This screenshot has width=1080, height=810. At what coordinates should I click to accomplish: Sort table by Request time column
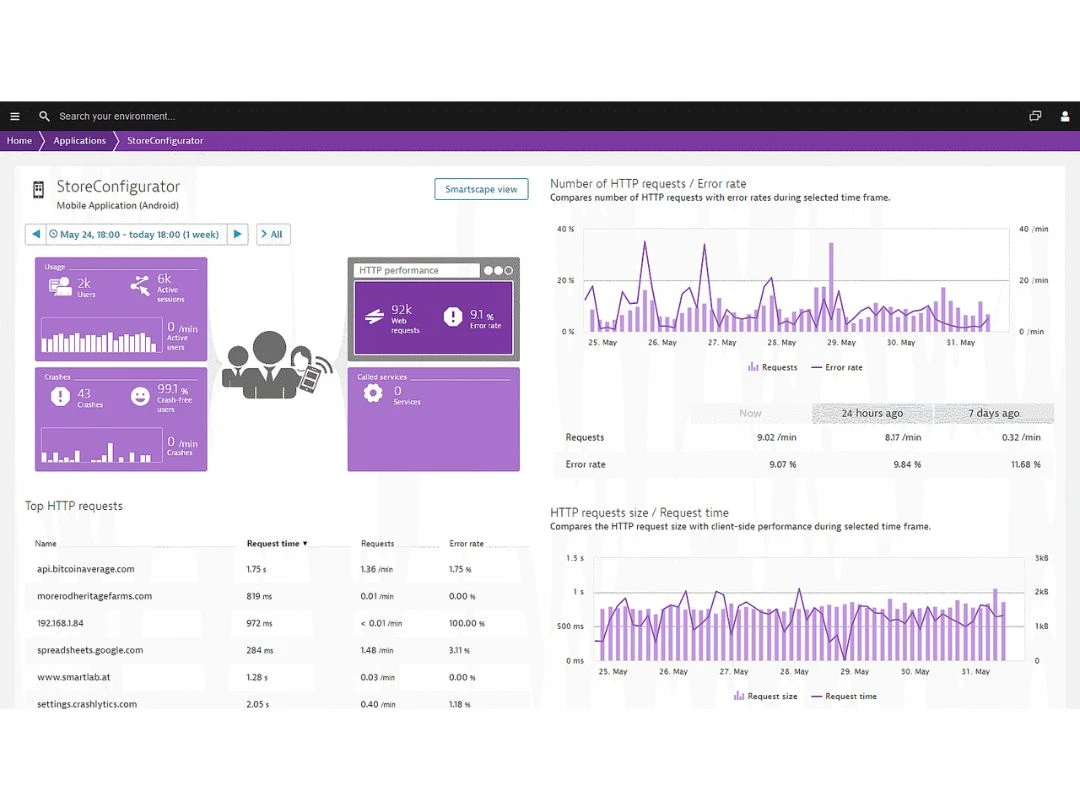click(277, 544)
